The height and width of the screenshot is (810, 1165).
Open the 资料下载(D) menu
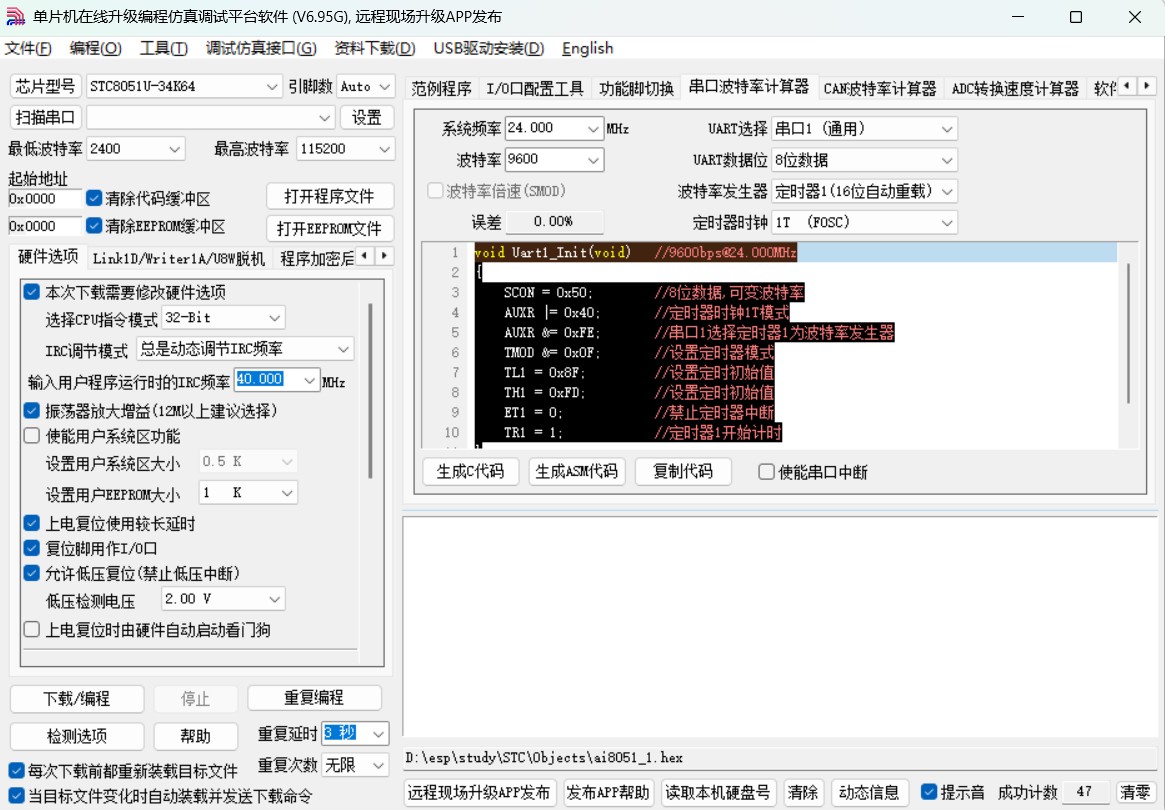coord(374,48)
